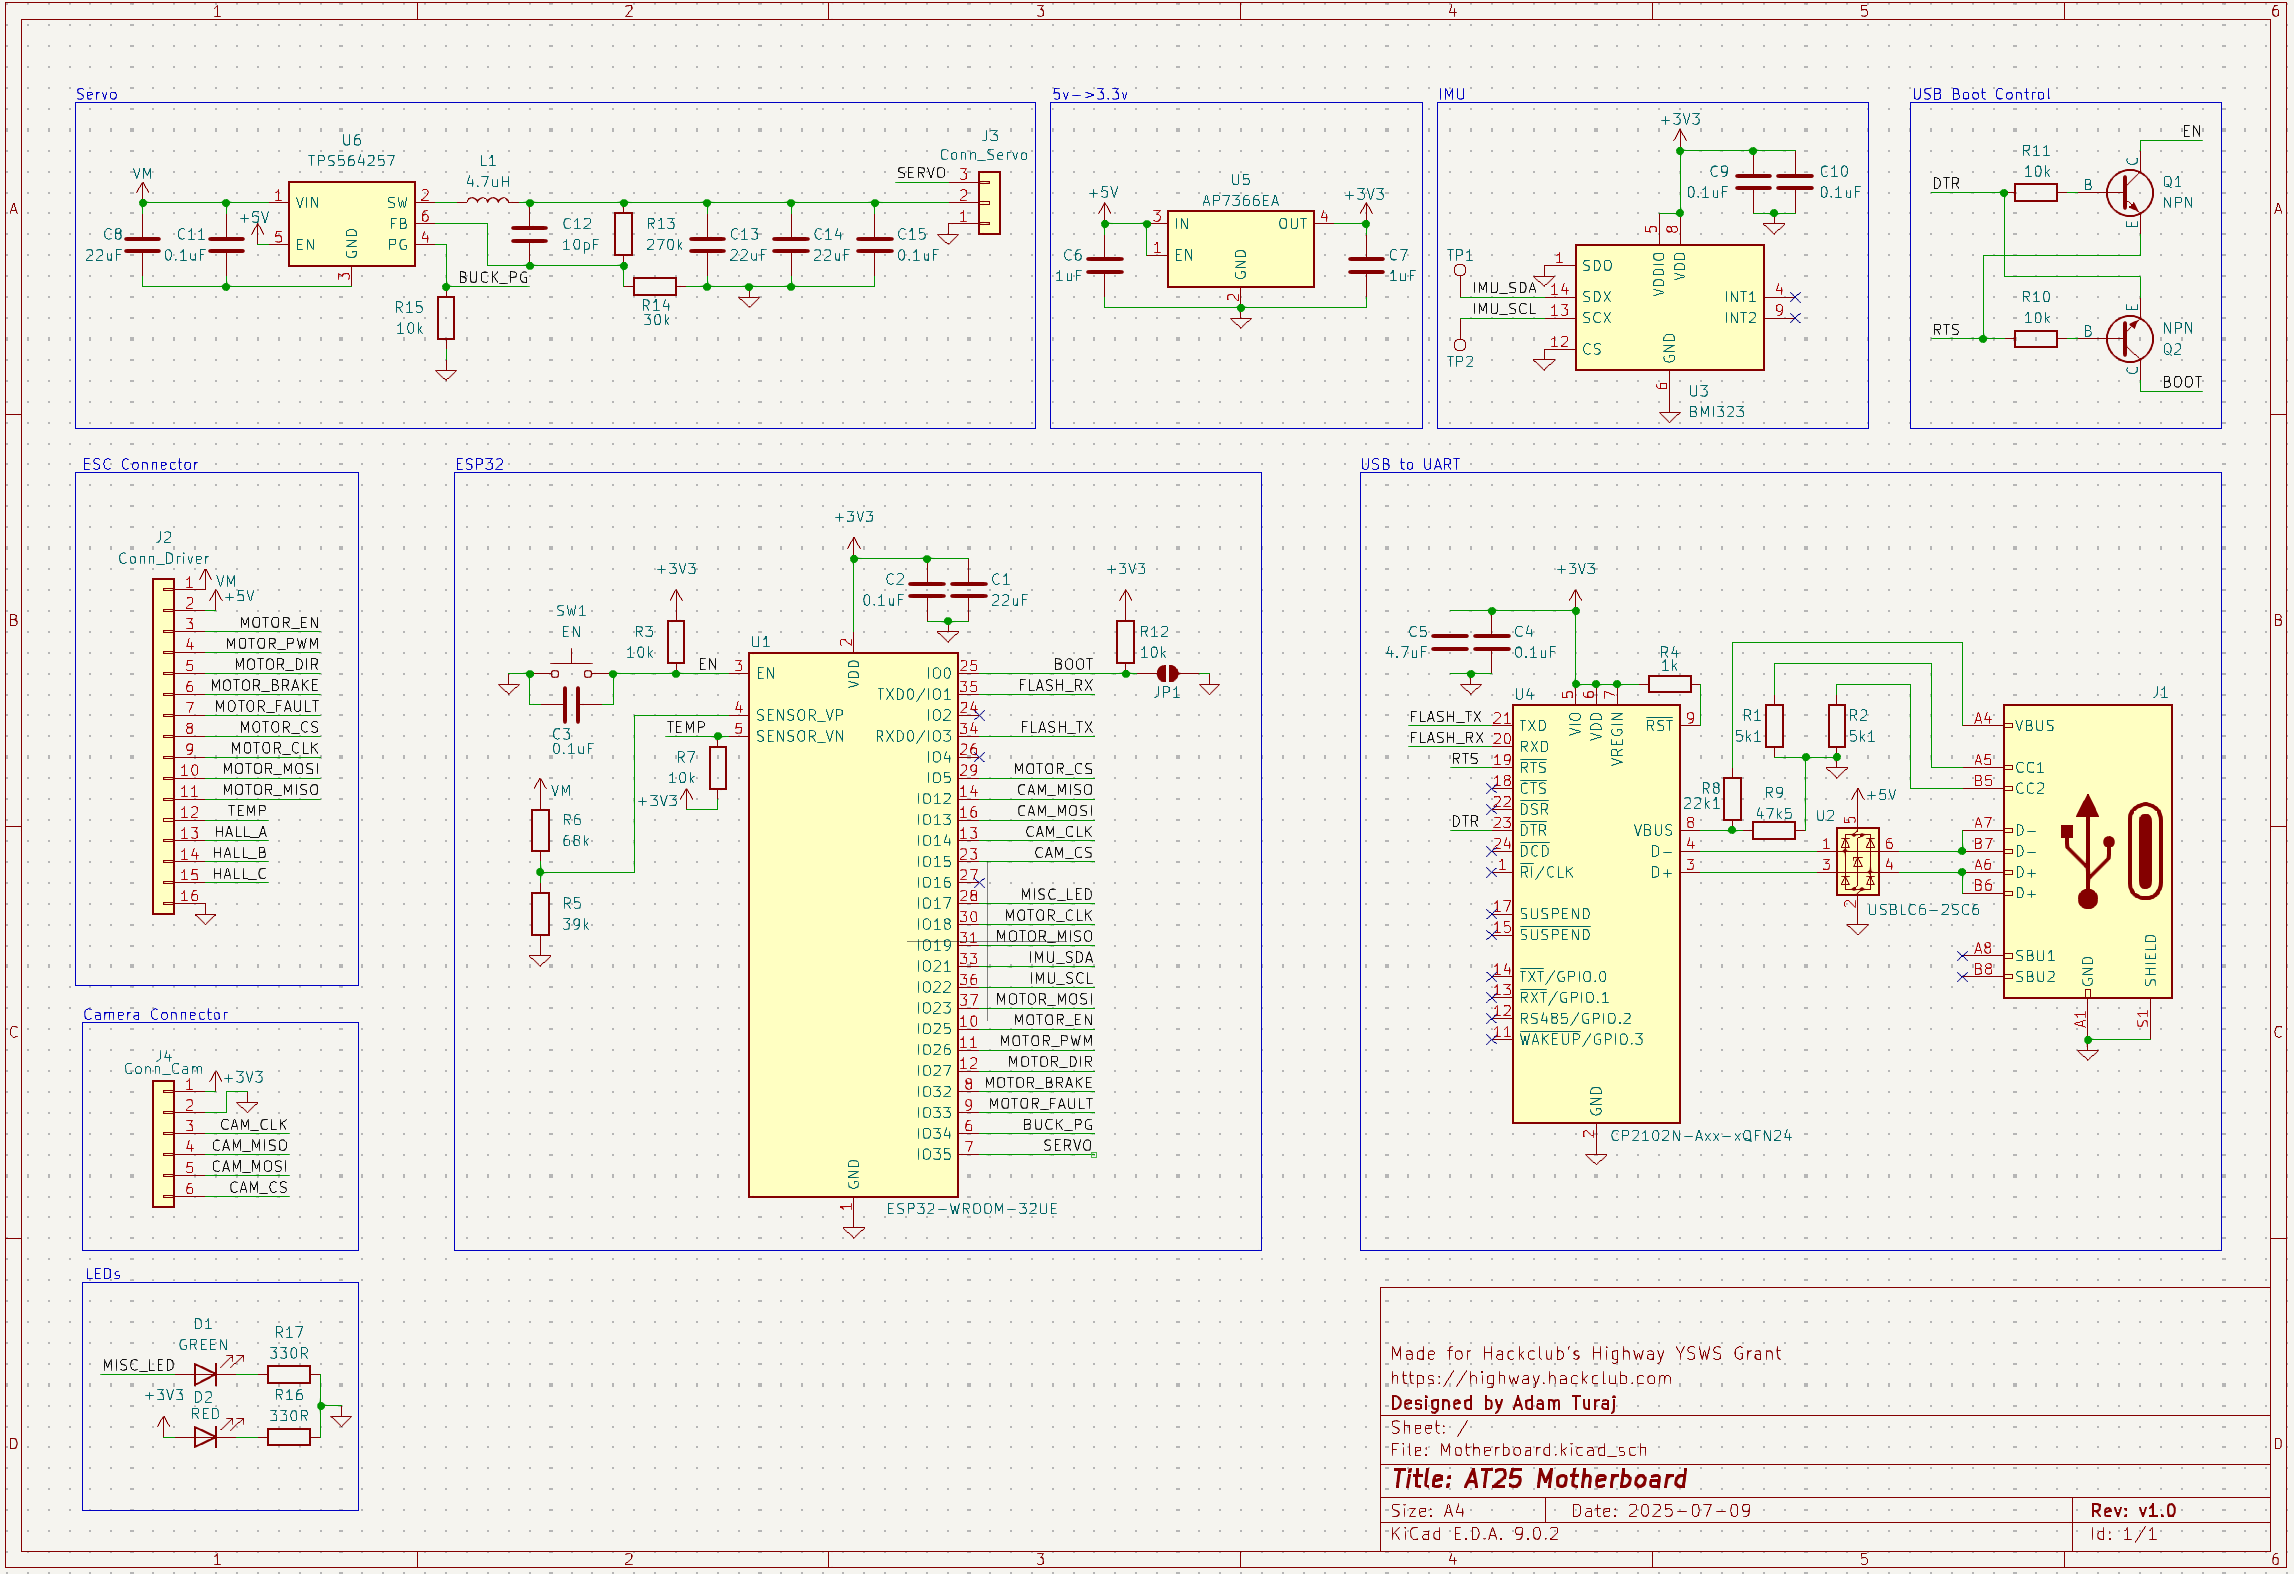Image resolution: width=2294 pixels, height=1574 pixels.
Task: Select resistor R17 330R symbol
Action: pyautogui.click(x=289, y=1374)
